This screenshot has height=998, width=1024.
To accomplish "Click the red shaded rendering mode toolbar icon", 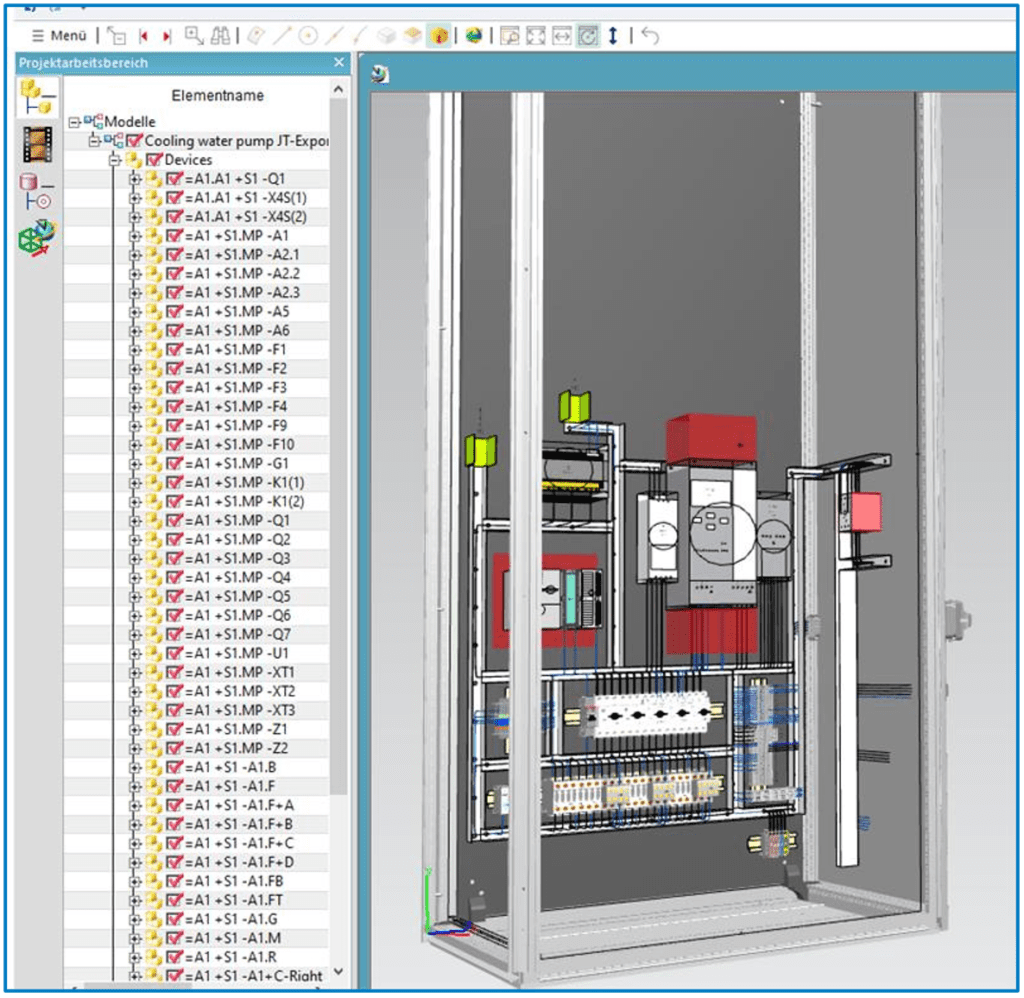I will [438, 35].
